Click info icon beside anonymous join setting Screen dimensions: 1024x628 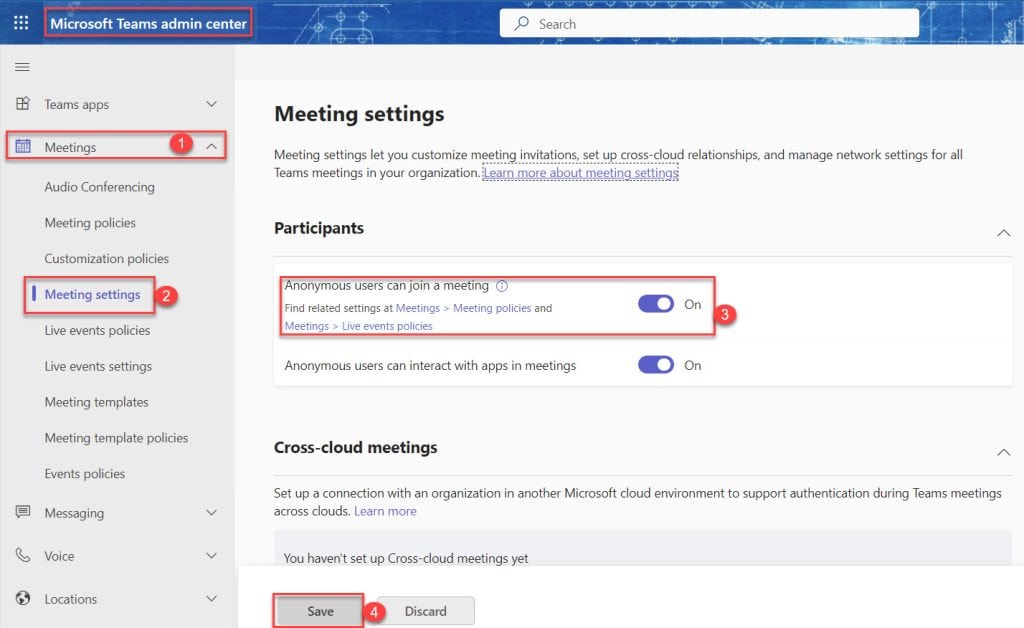[502, 286]
